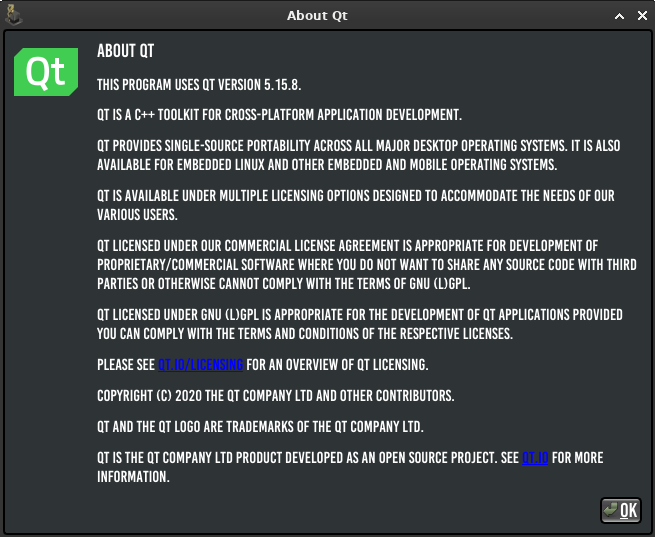Follow the qt.io link for more information

tap(535, 458)
